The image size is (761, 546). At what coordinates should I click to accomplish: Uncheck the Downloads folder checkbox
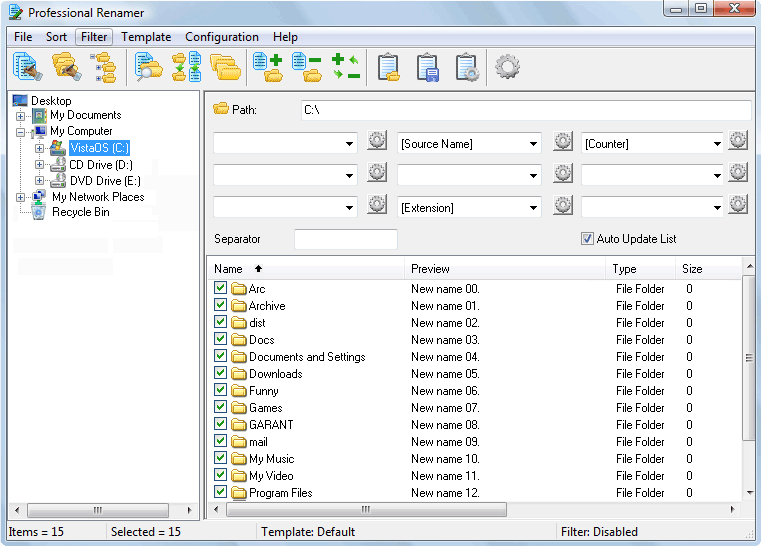pos(220,374)
